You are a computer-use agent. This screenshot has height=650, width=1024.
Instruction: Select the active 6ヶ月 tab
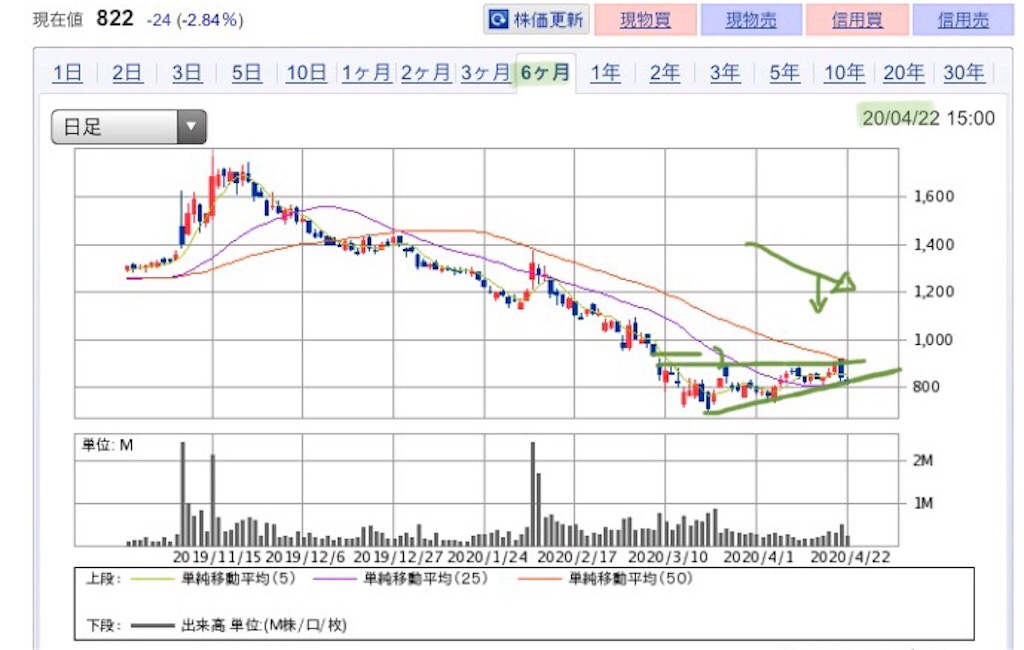click(545, 73)
